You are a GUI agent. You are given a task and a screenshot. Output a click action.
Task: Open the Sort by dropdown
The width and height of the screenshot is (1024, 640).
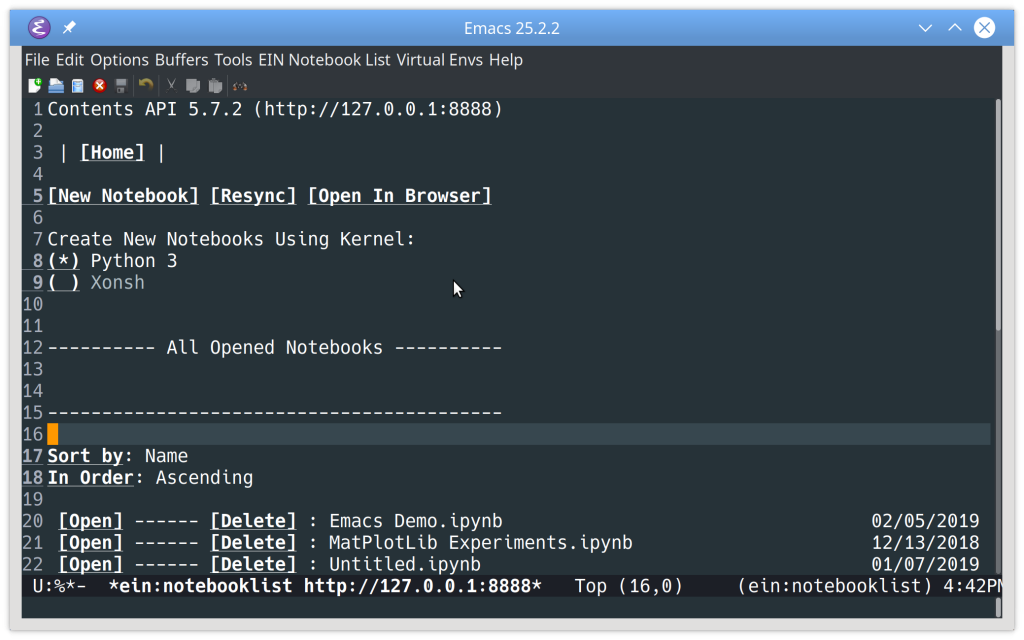tap(85, 455)
